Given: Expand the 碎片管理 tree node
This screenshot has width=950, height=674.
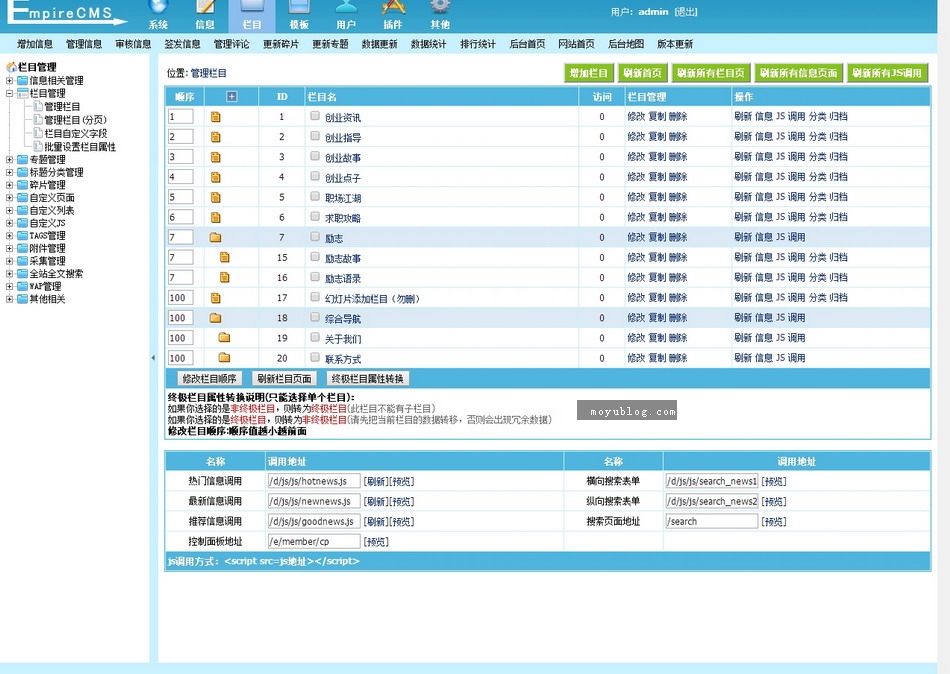Looking at the screenshot, I should tap(9, 185).
